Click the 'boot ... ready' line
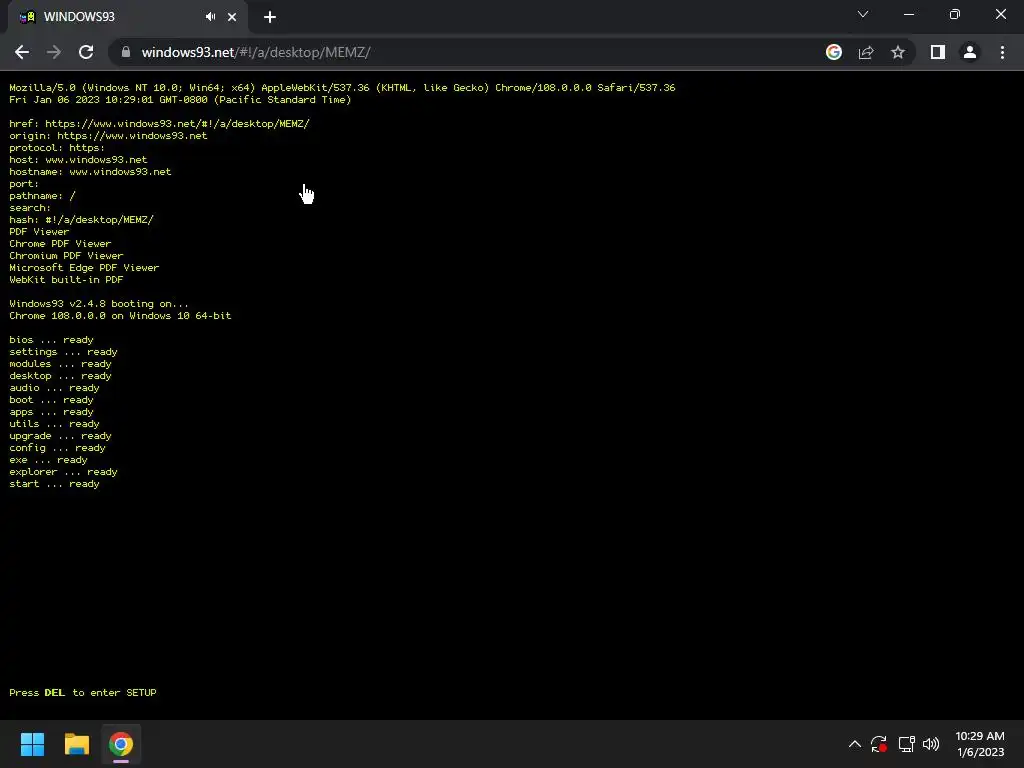This screenshot has height=768, width=1024. 51,400
